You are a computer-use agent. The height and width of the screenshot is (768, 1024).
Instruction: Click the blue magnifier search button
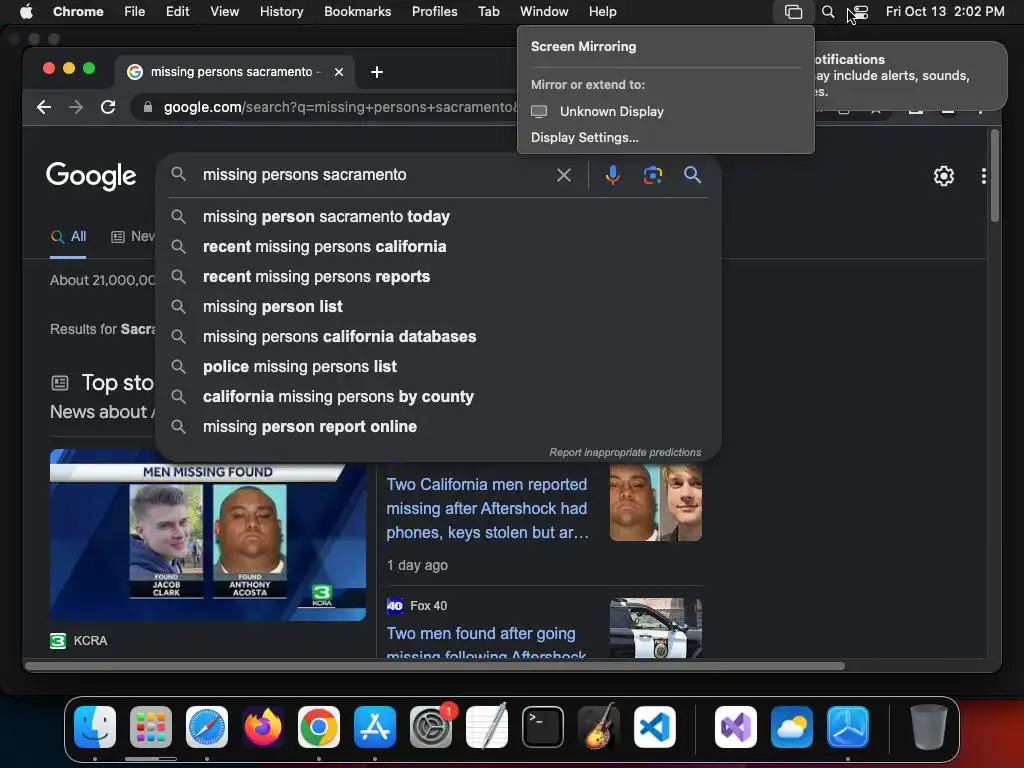[x=692, y=175]
